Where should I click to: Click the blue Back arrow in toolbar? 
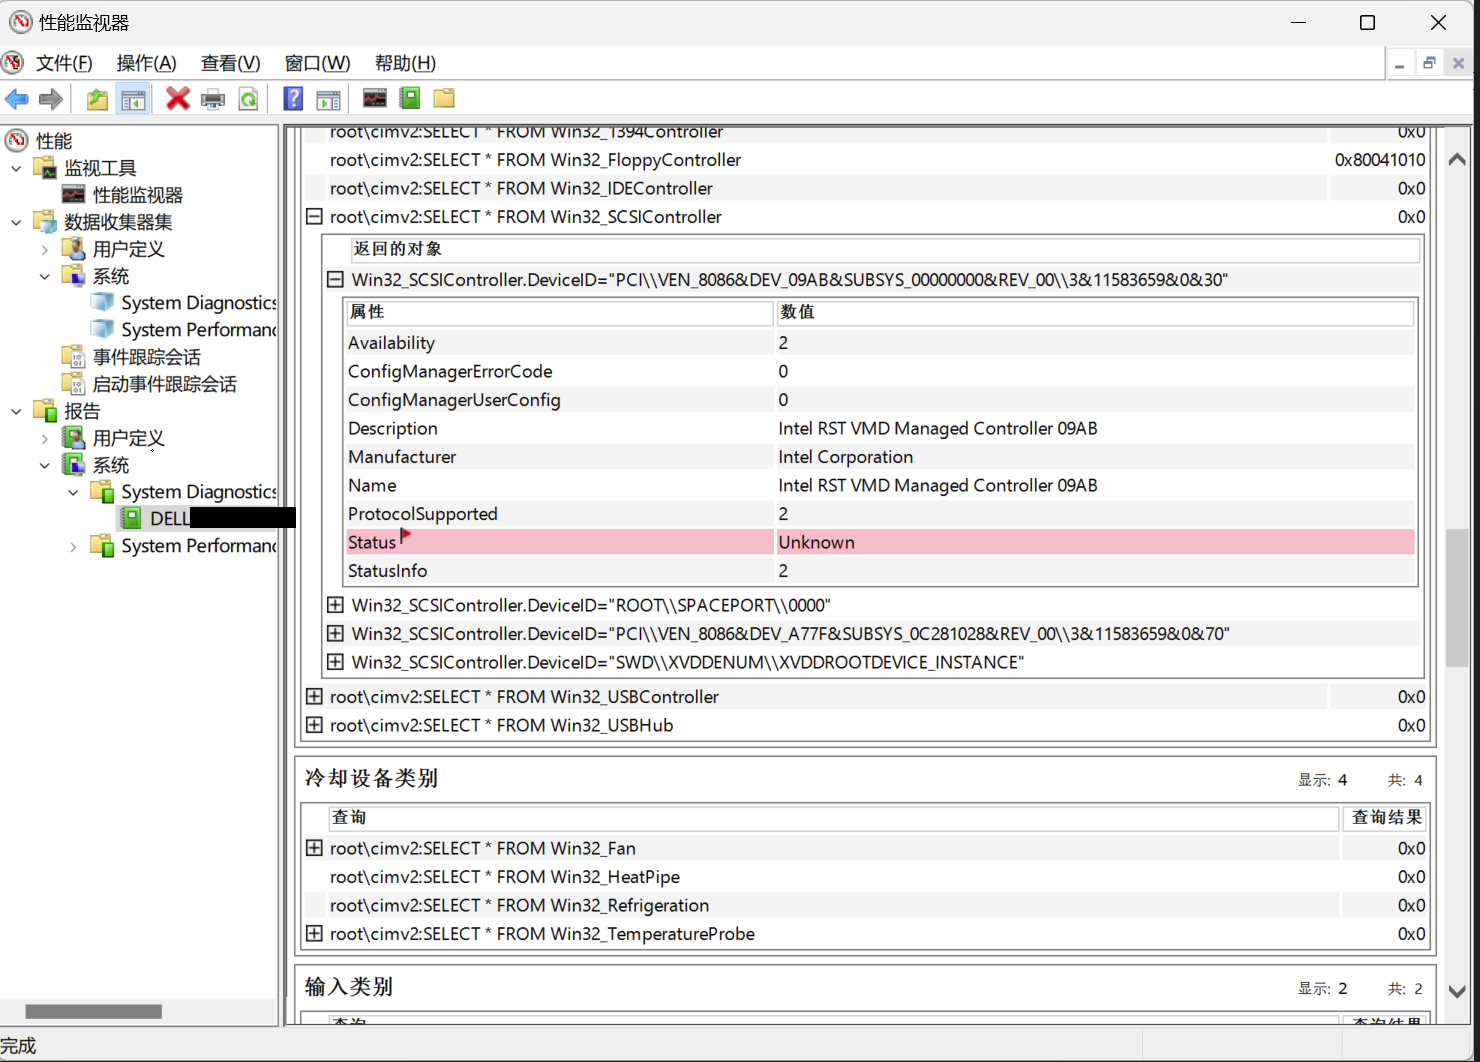(x=17, y=99)
